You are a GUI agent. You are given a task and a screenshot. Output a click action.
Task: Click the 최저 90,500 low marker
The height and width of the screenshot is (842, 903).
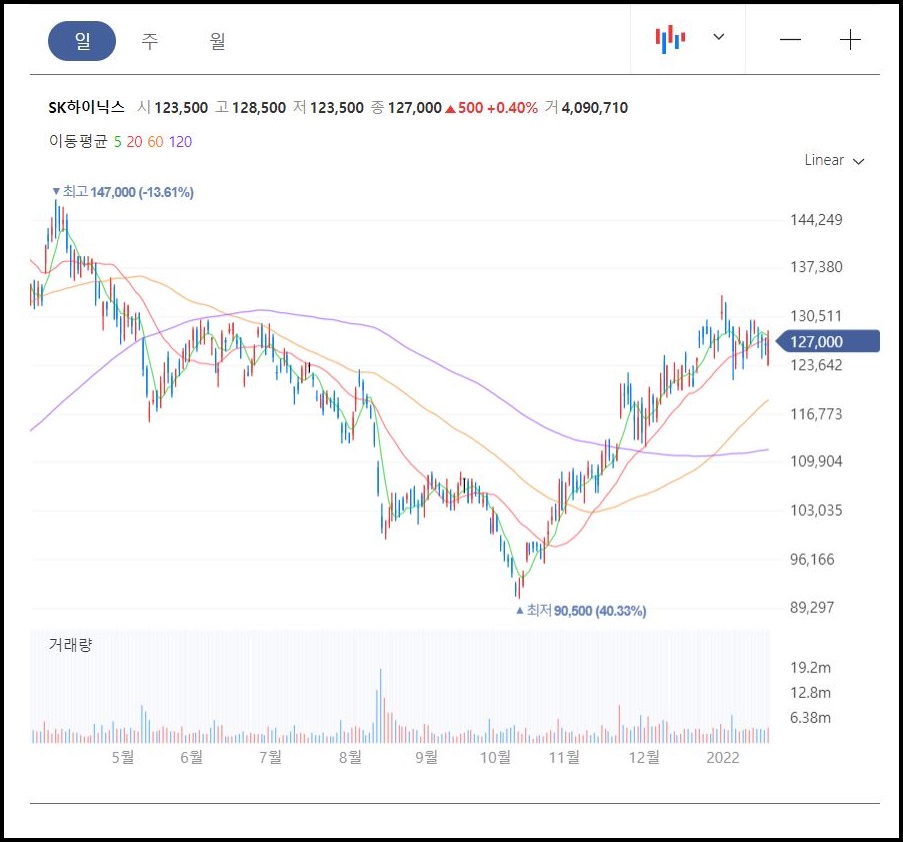pos(581,610)
